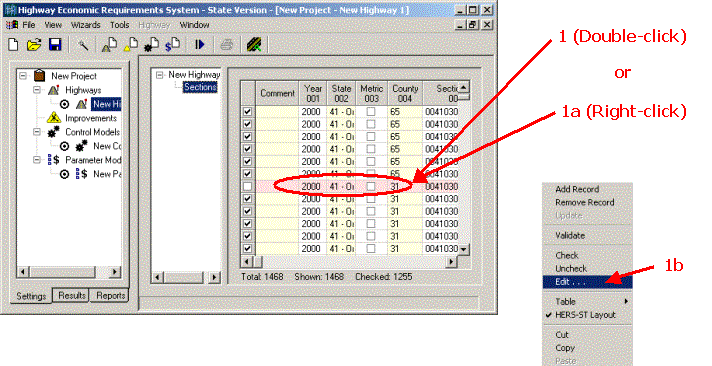Expand the Table submenu arrow in context menu
This screenshot has height=366, width=712.
click(626, 301)
